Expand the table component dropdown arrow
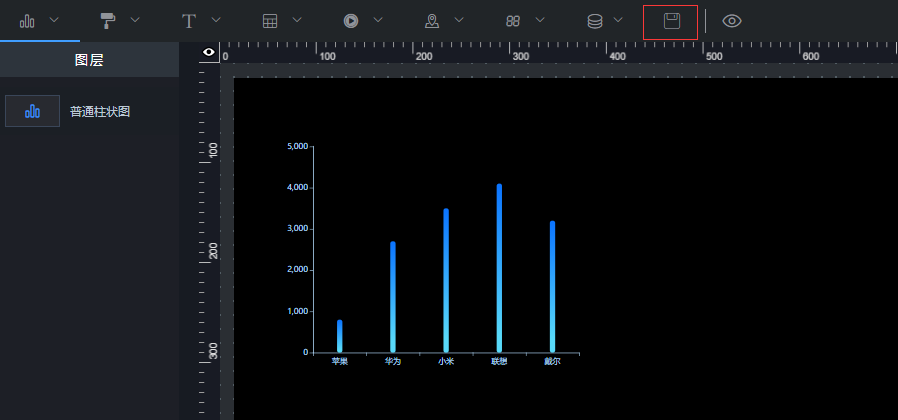The image size is (898, 420). point(297,19)
